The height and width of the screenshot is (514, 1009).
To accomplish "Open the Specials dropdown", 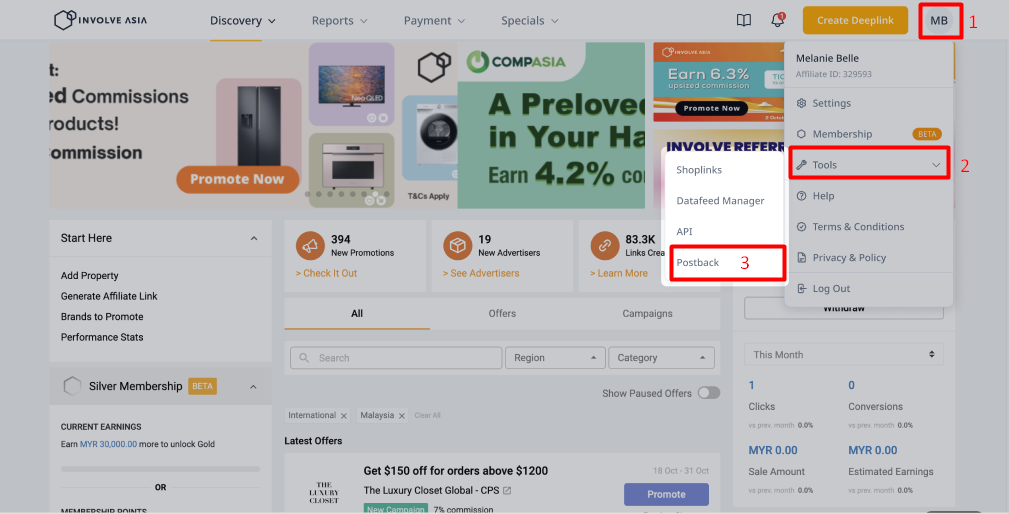I will tap(530, 21).
